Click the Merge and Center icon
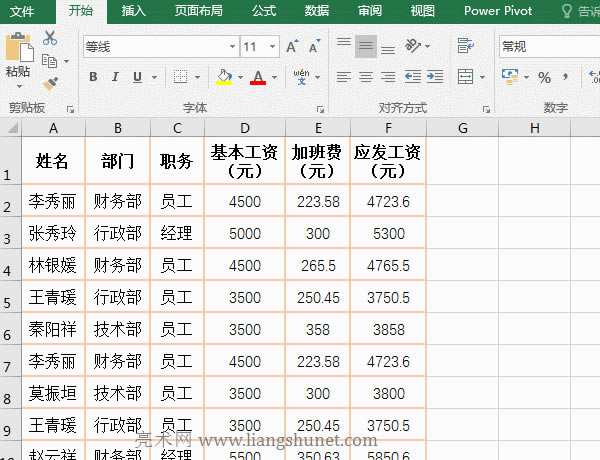 [465, 77]
